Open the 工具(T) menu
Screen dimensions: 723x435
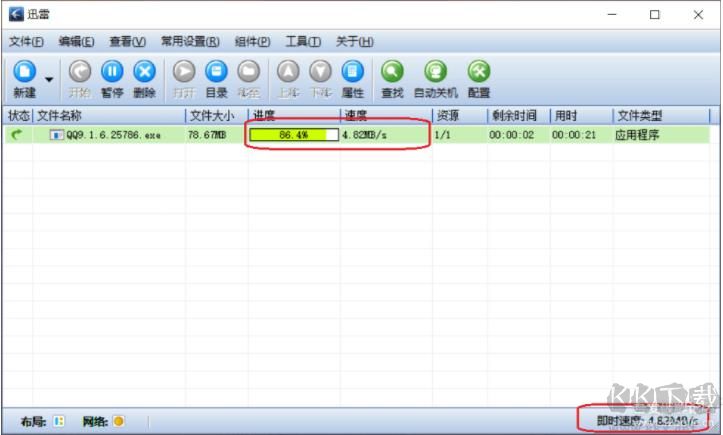303,42
